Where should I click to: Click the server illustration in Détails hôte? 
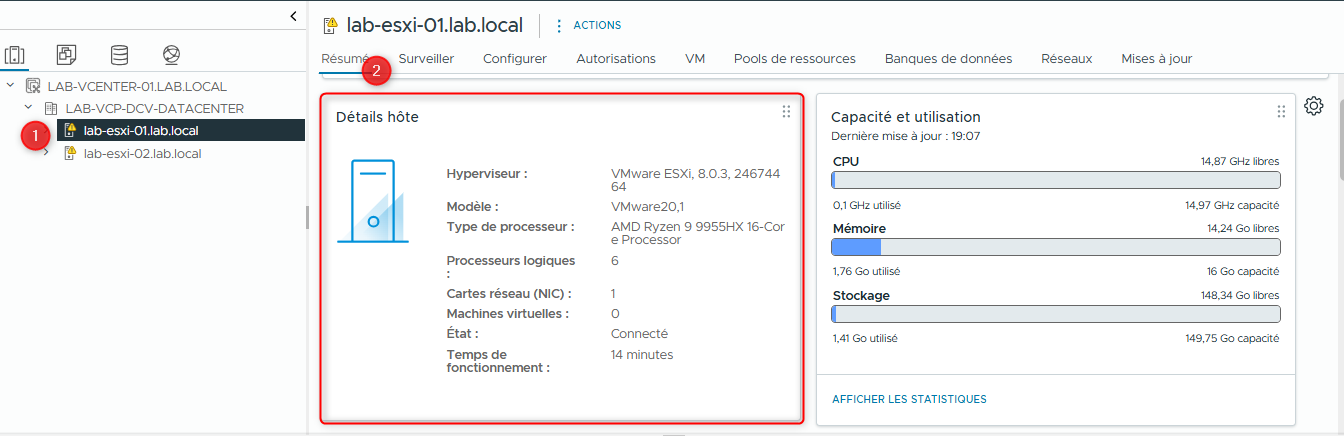point(372,201)
